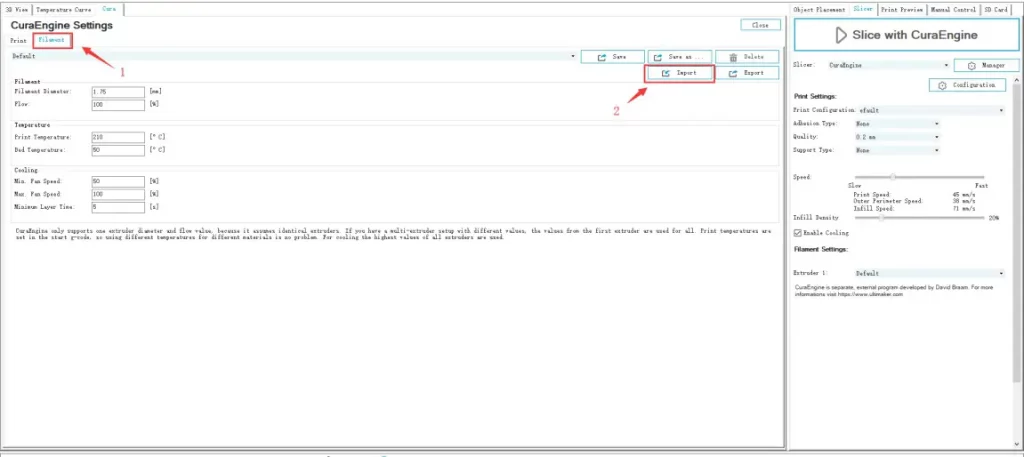
Task: Select the Cura tab
Action: click(109, 9)
